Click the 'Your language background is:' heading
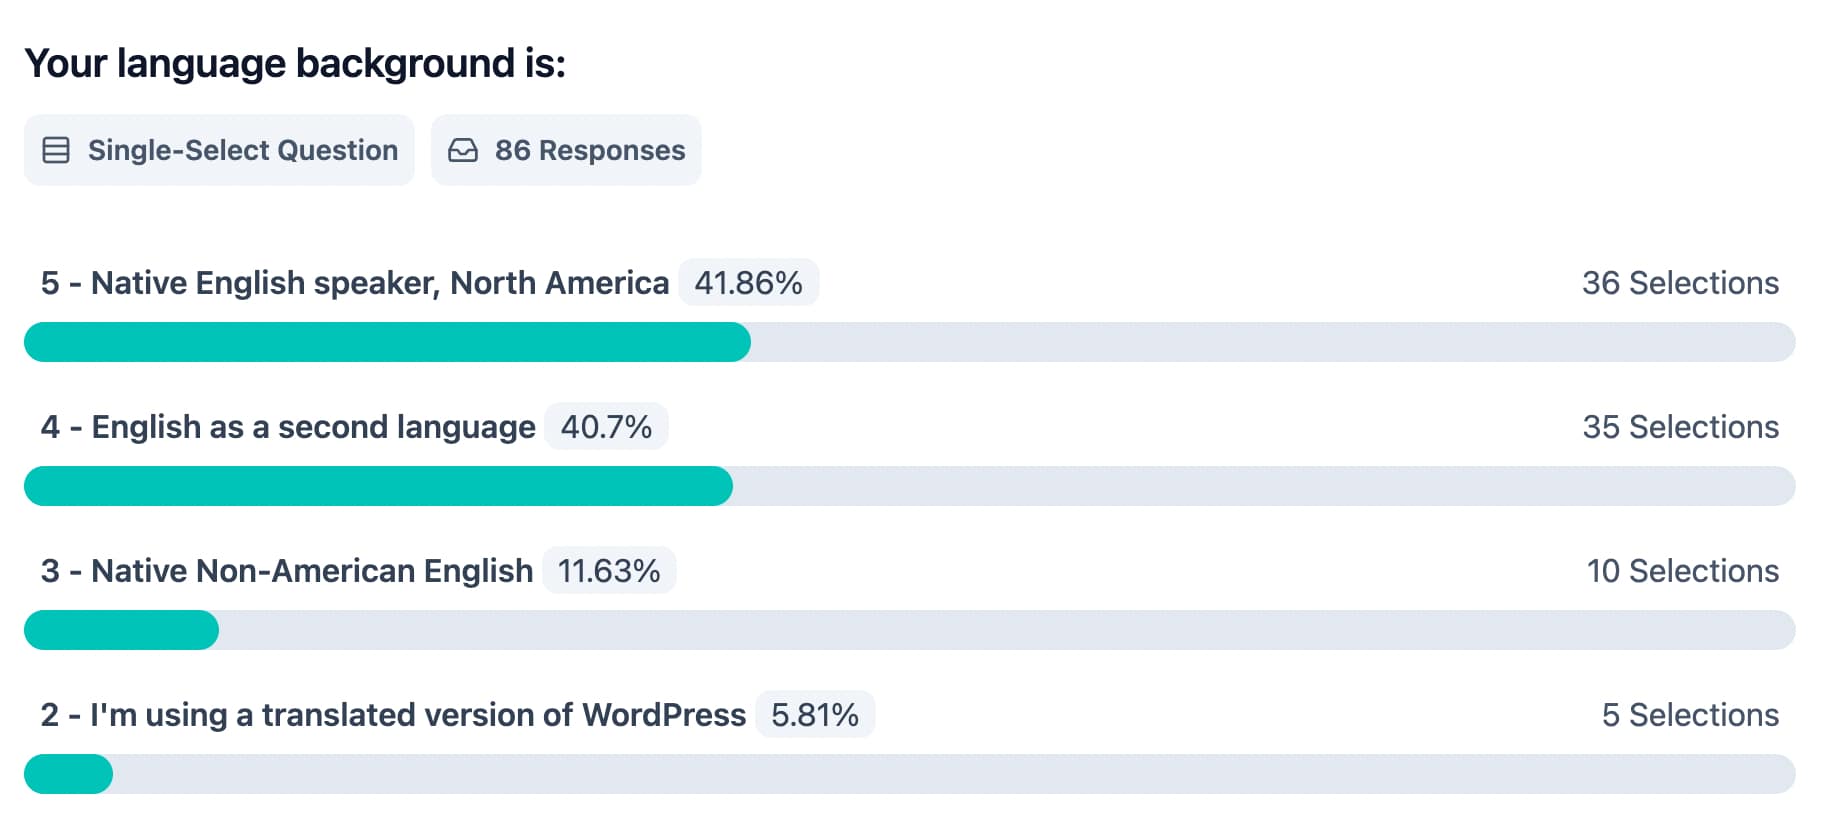Viewport: 1832px width, 818px height. (x=295, y=63)
